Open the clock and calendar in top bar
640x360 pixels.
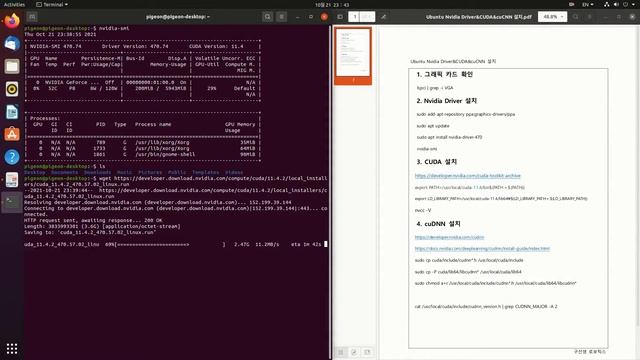332,5
